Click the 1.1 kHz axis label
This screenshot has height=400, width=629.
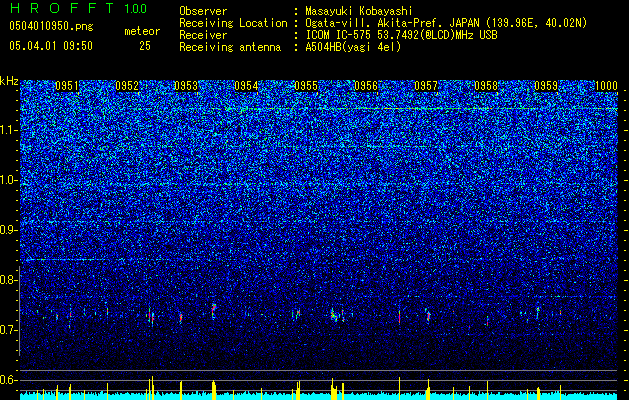point(8,130)
